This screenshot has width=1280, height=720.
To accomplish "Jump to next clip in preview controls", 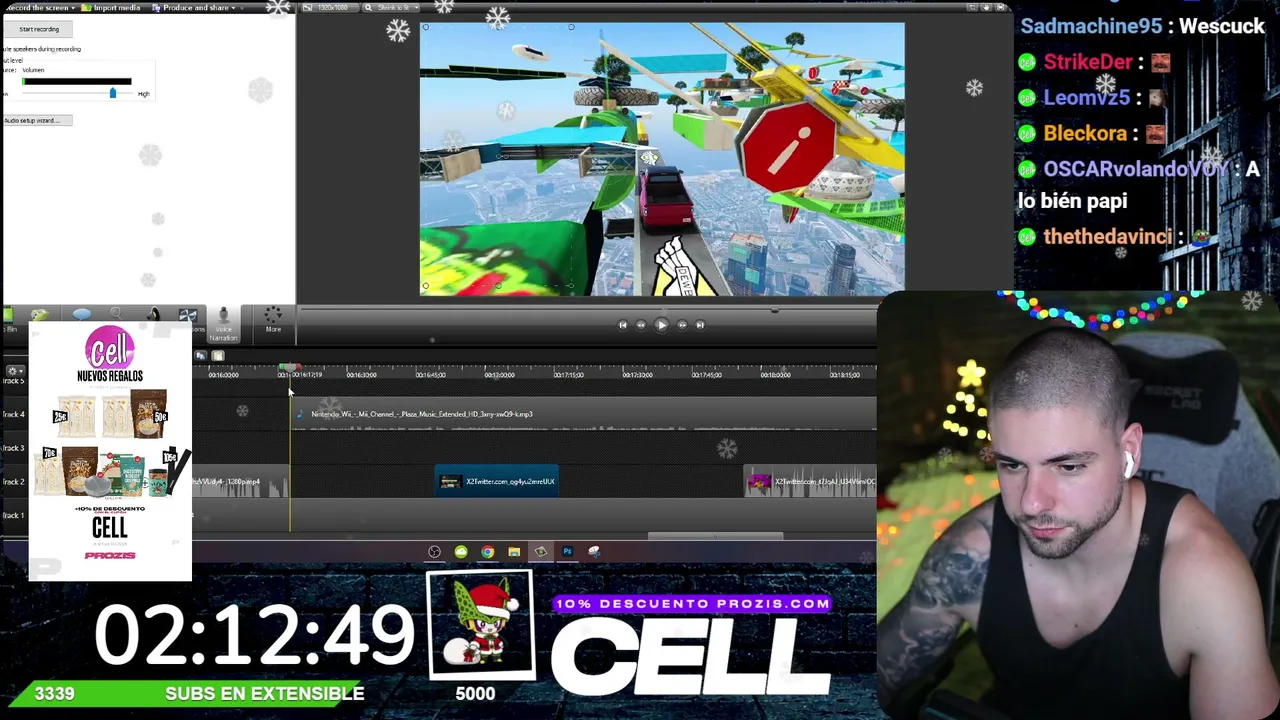I will click(700, 325).
